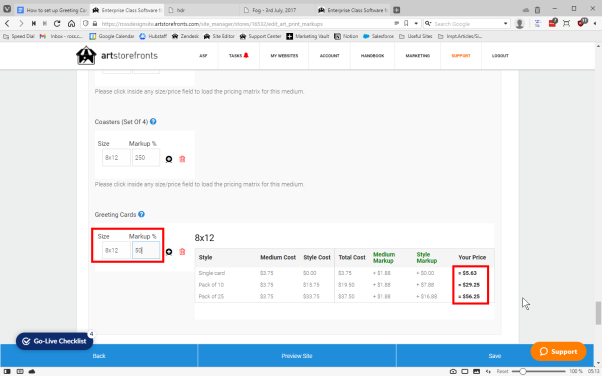Open the Go-Live Checklist
Image resolution: width=602 pixels, height=376 pixels.
[x=54, y=341]
